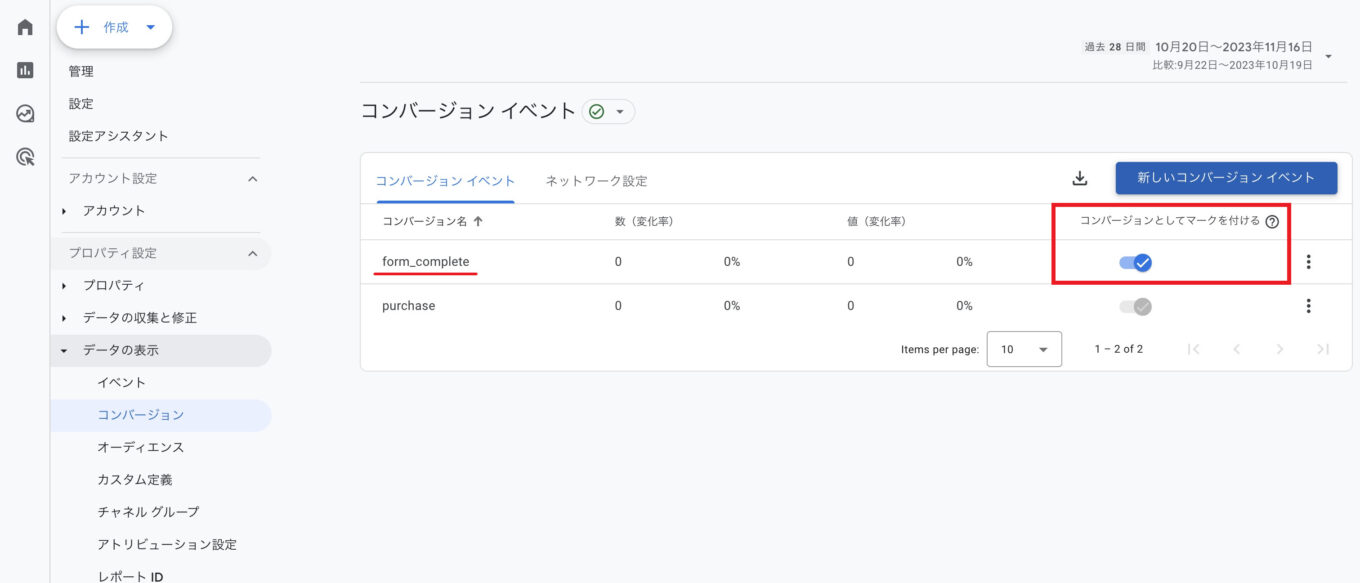Click 新しいコンバージョン イベント button

pos(1226,178)
